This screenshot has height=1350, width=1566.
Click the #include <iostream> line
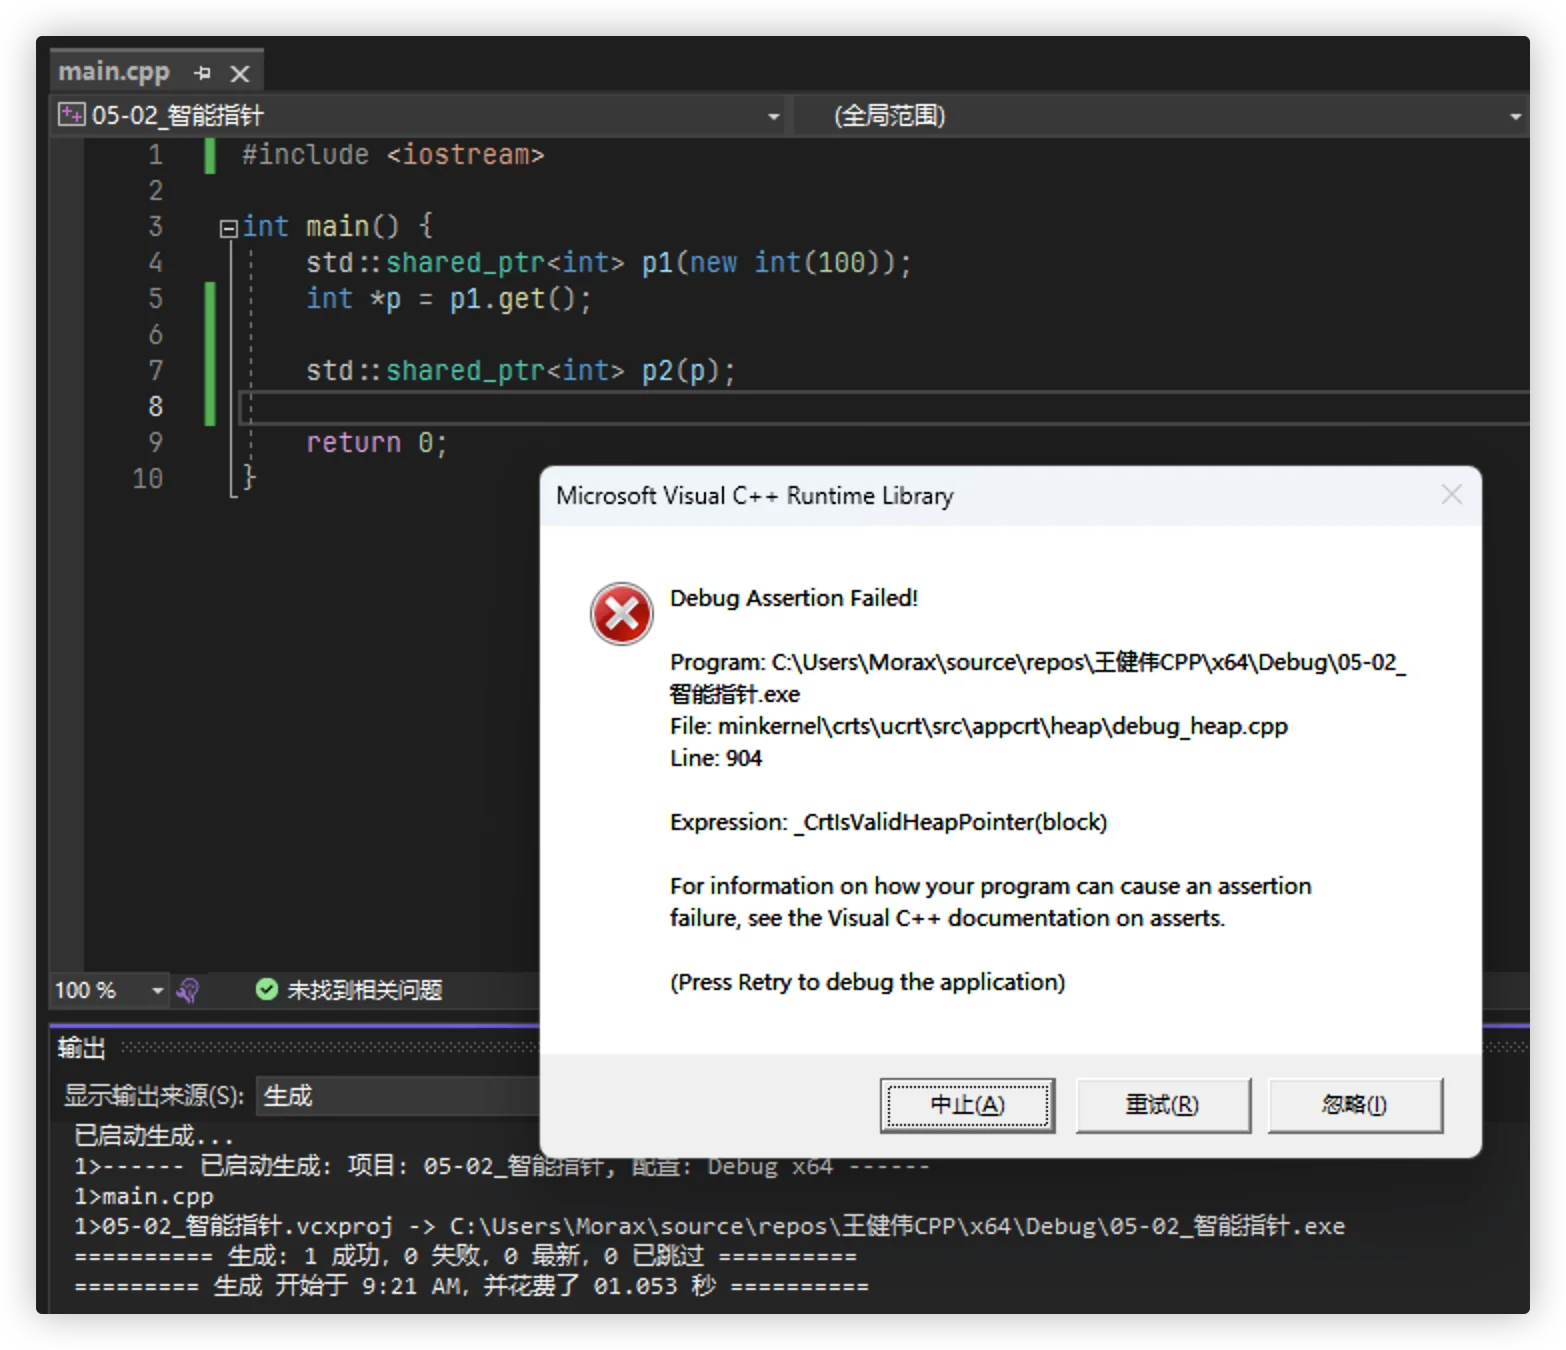coord(393,155)
